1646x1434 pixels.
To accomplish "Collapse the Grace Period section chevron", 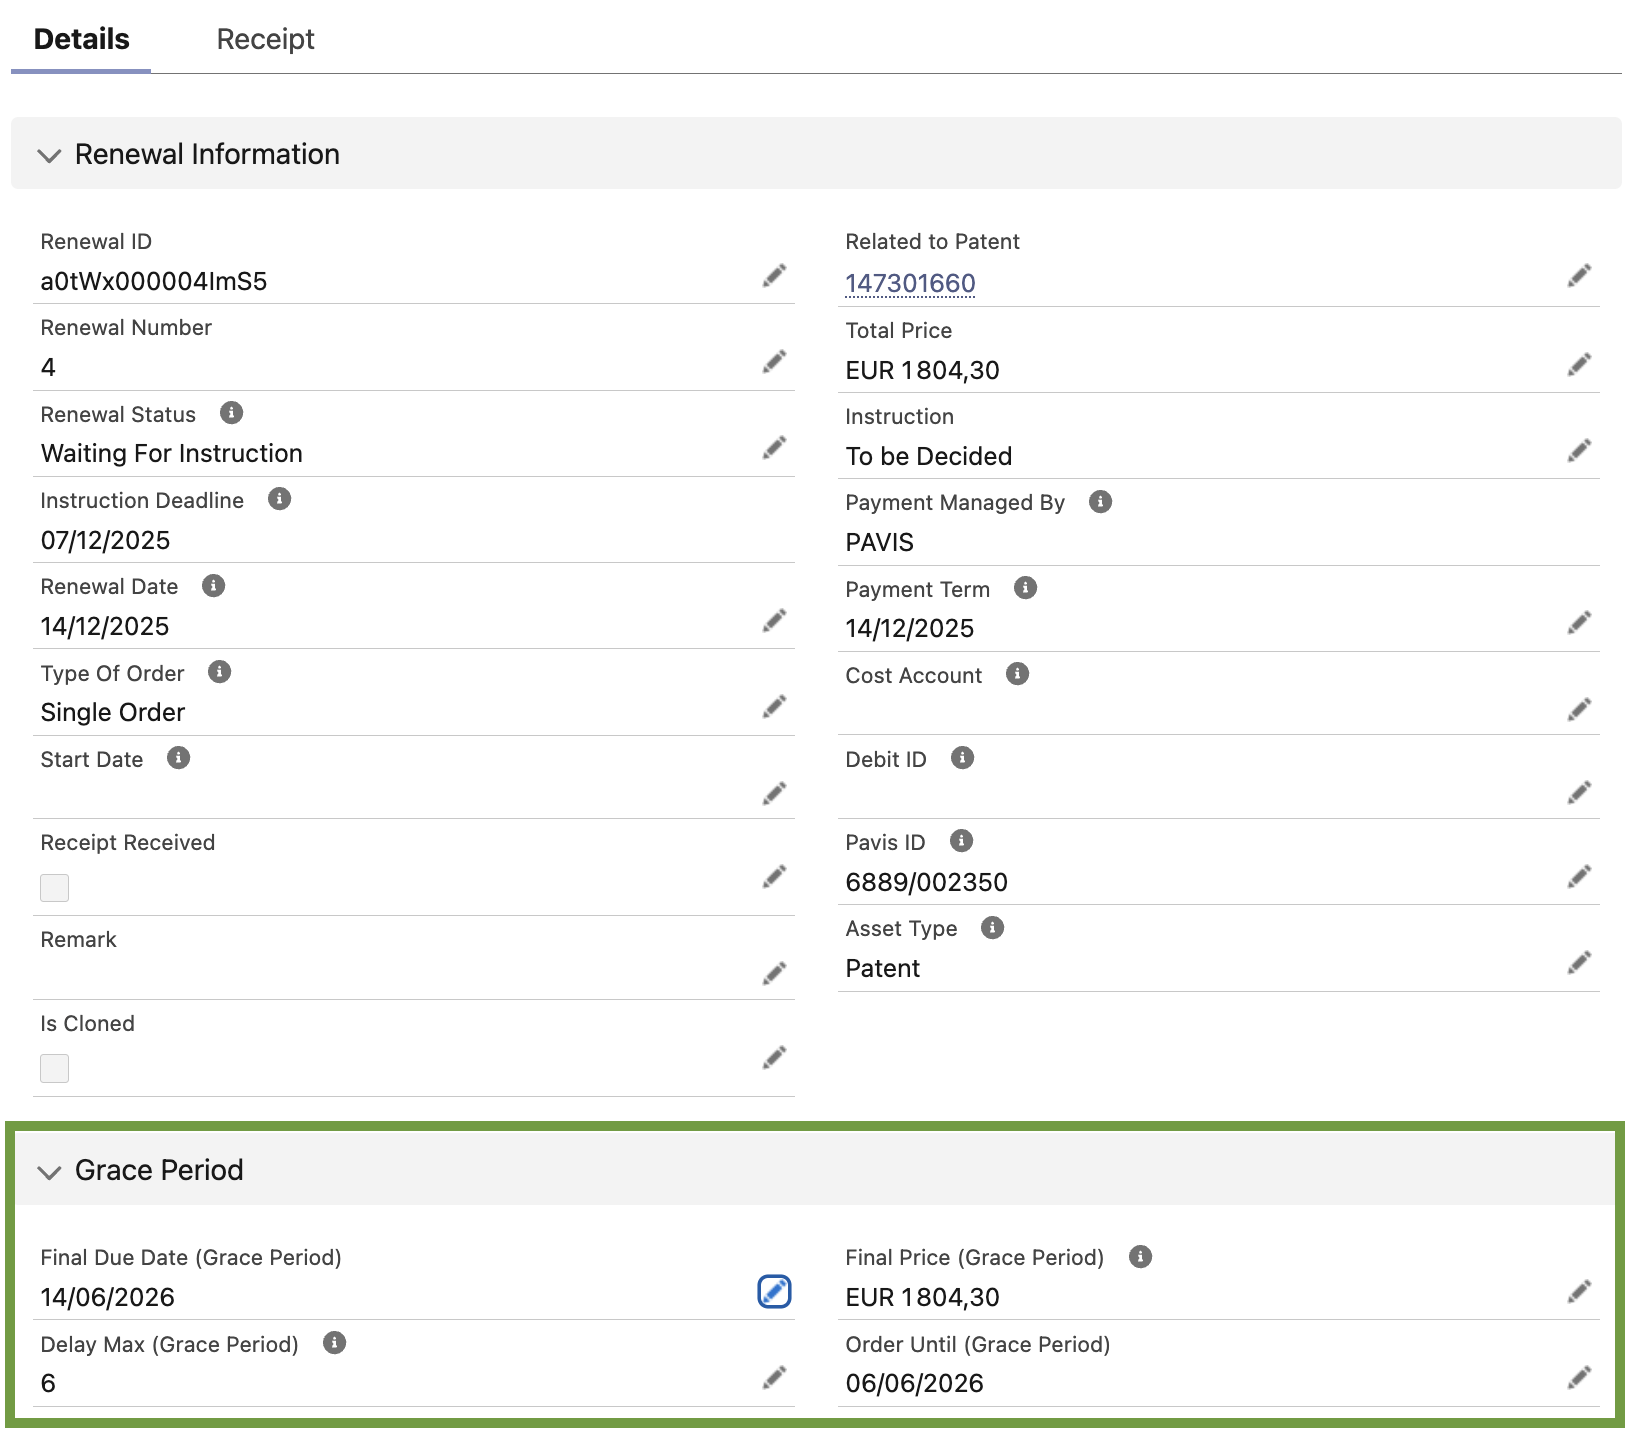I will [x=49, y=1171].
